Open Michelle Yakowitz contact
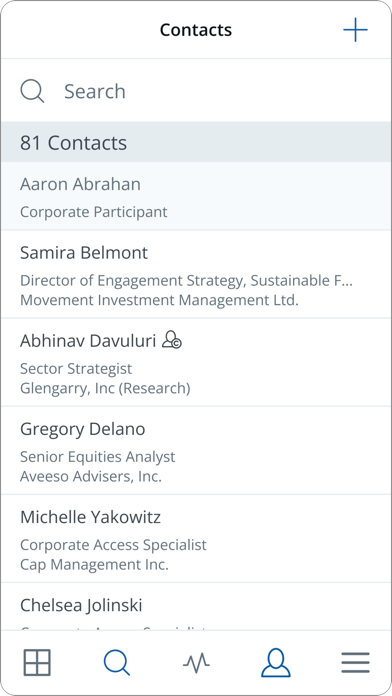This screenshot has width=392, height=696. pyautogui.click(x=196, y=538)
